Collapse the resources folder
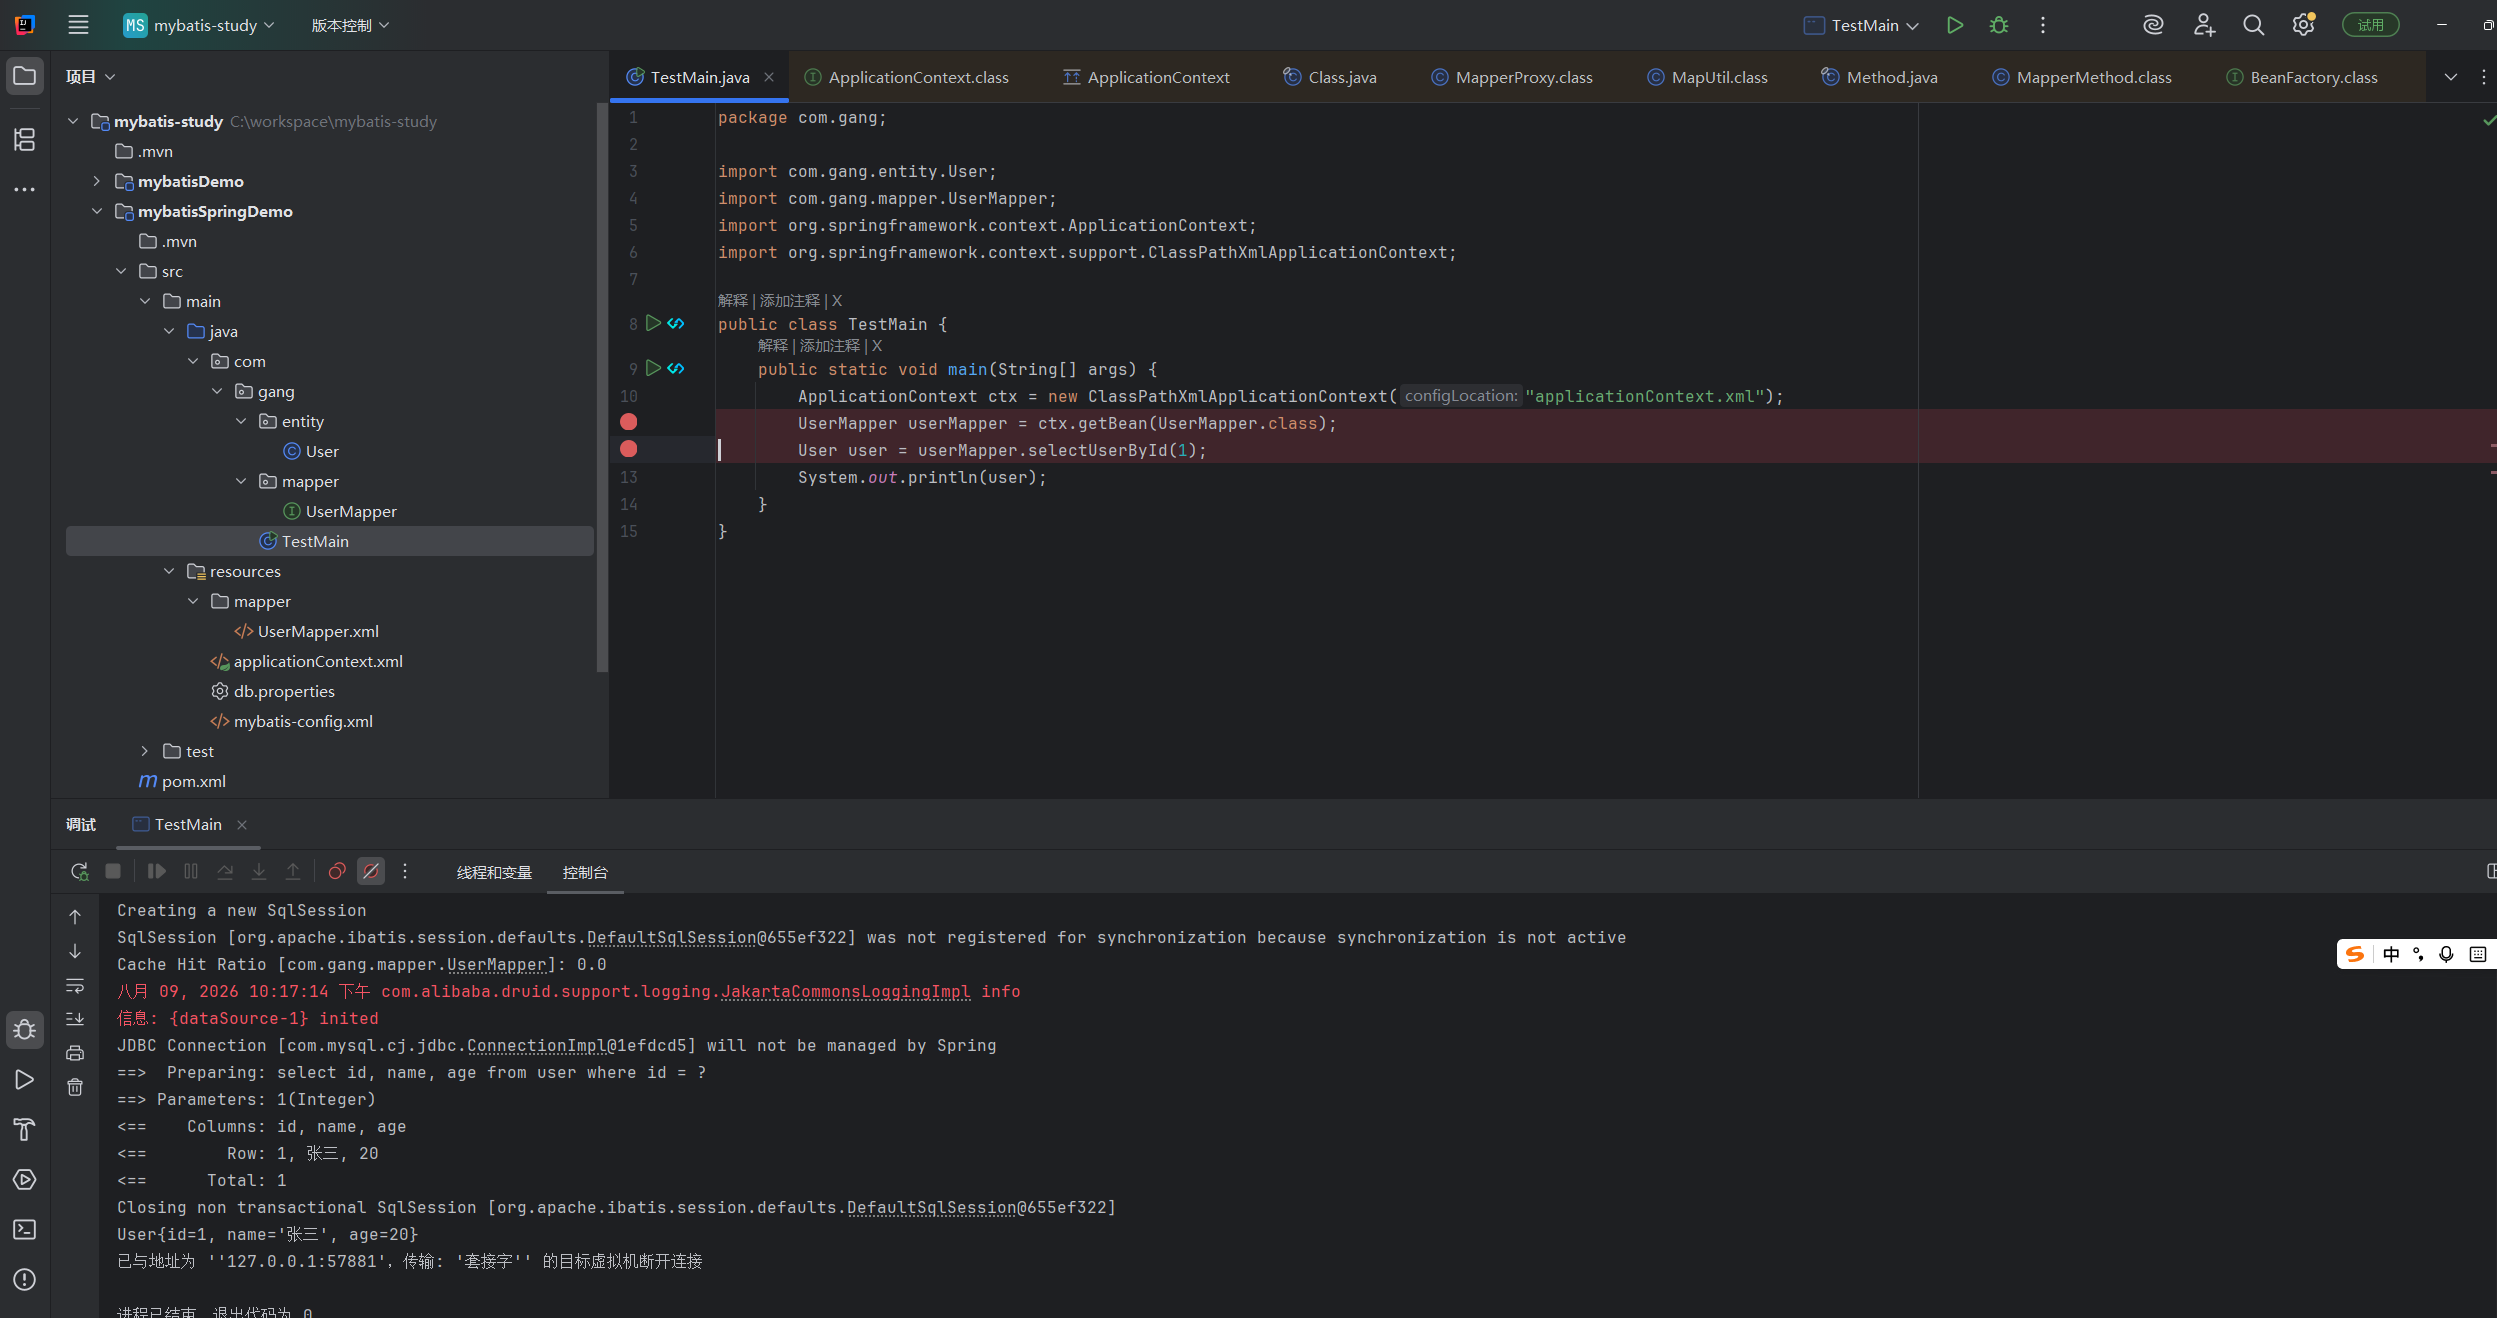Screen dimensions: 2497x1318 pyautogui.click(x=168, y=571)
